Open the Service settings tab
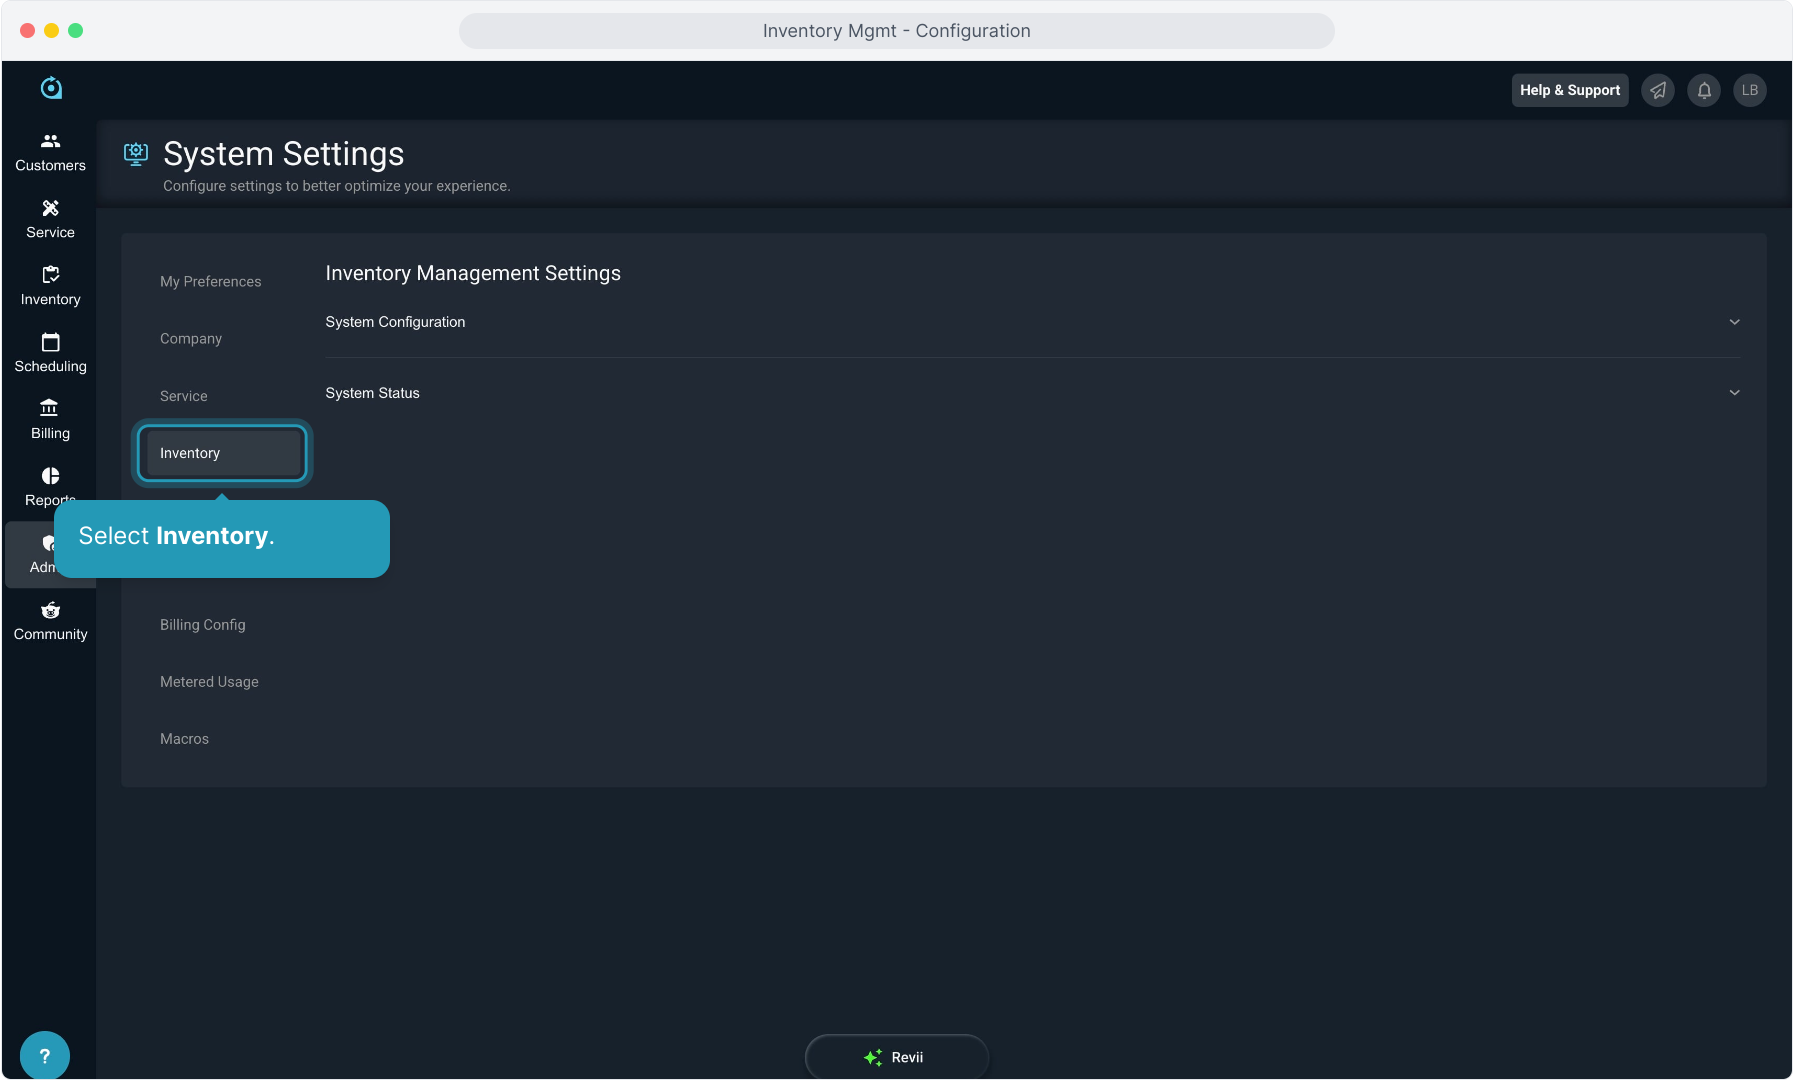 pyautogui.click(x=184, y=396)
